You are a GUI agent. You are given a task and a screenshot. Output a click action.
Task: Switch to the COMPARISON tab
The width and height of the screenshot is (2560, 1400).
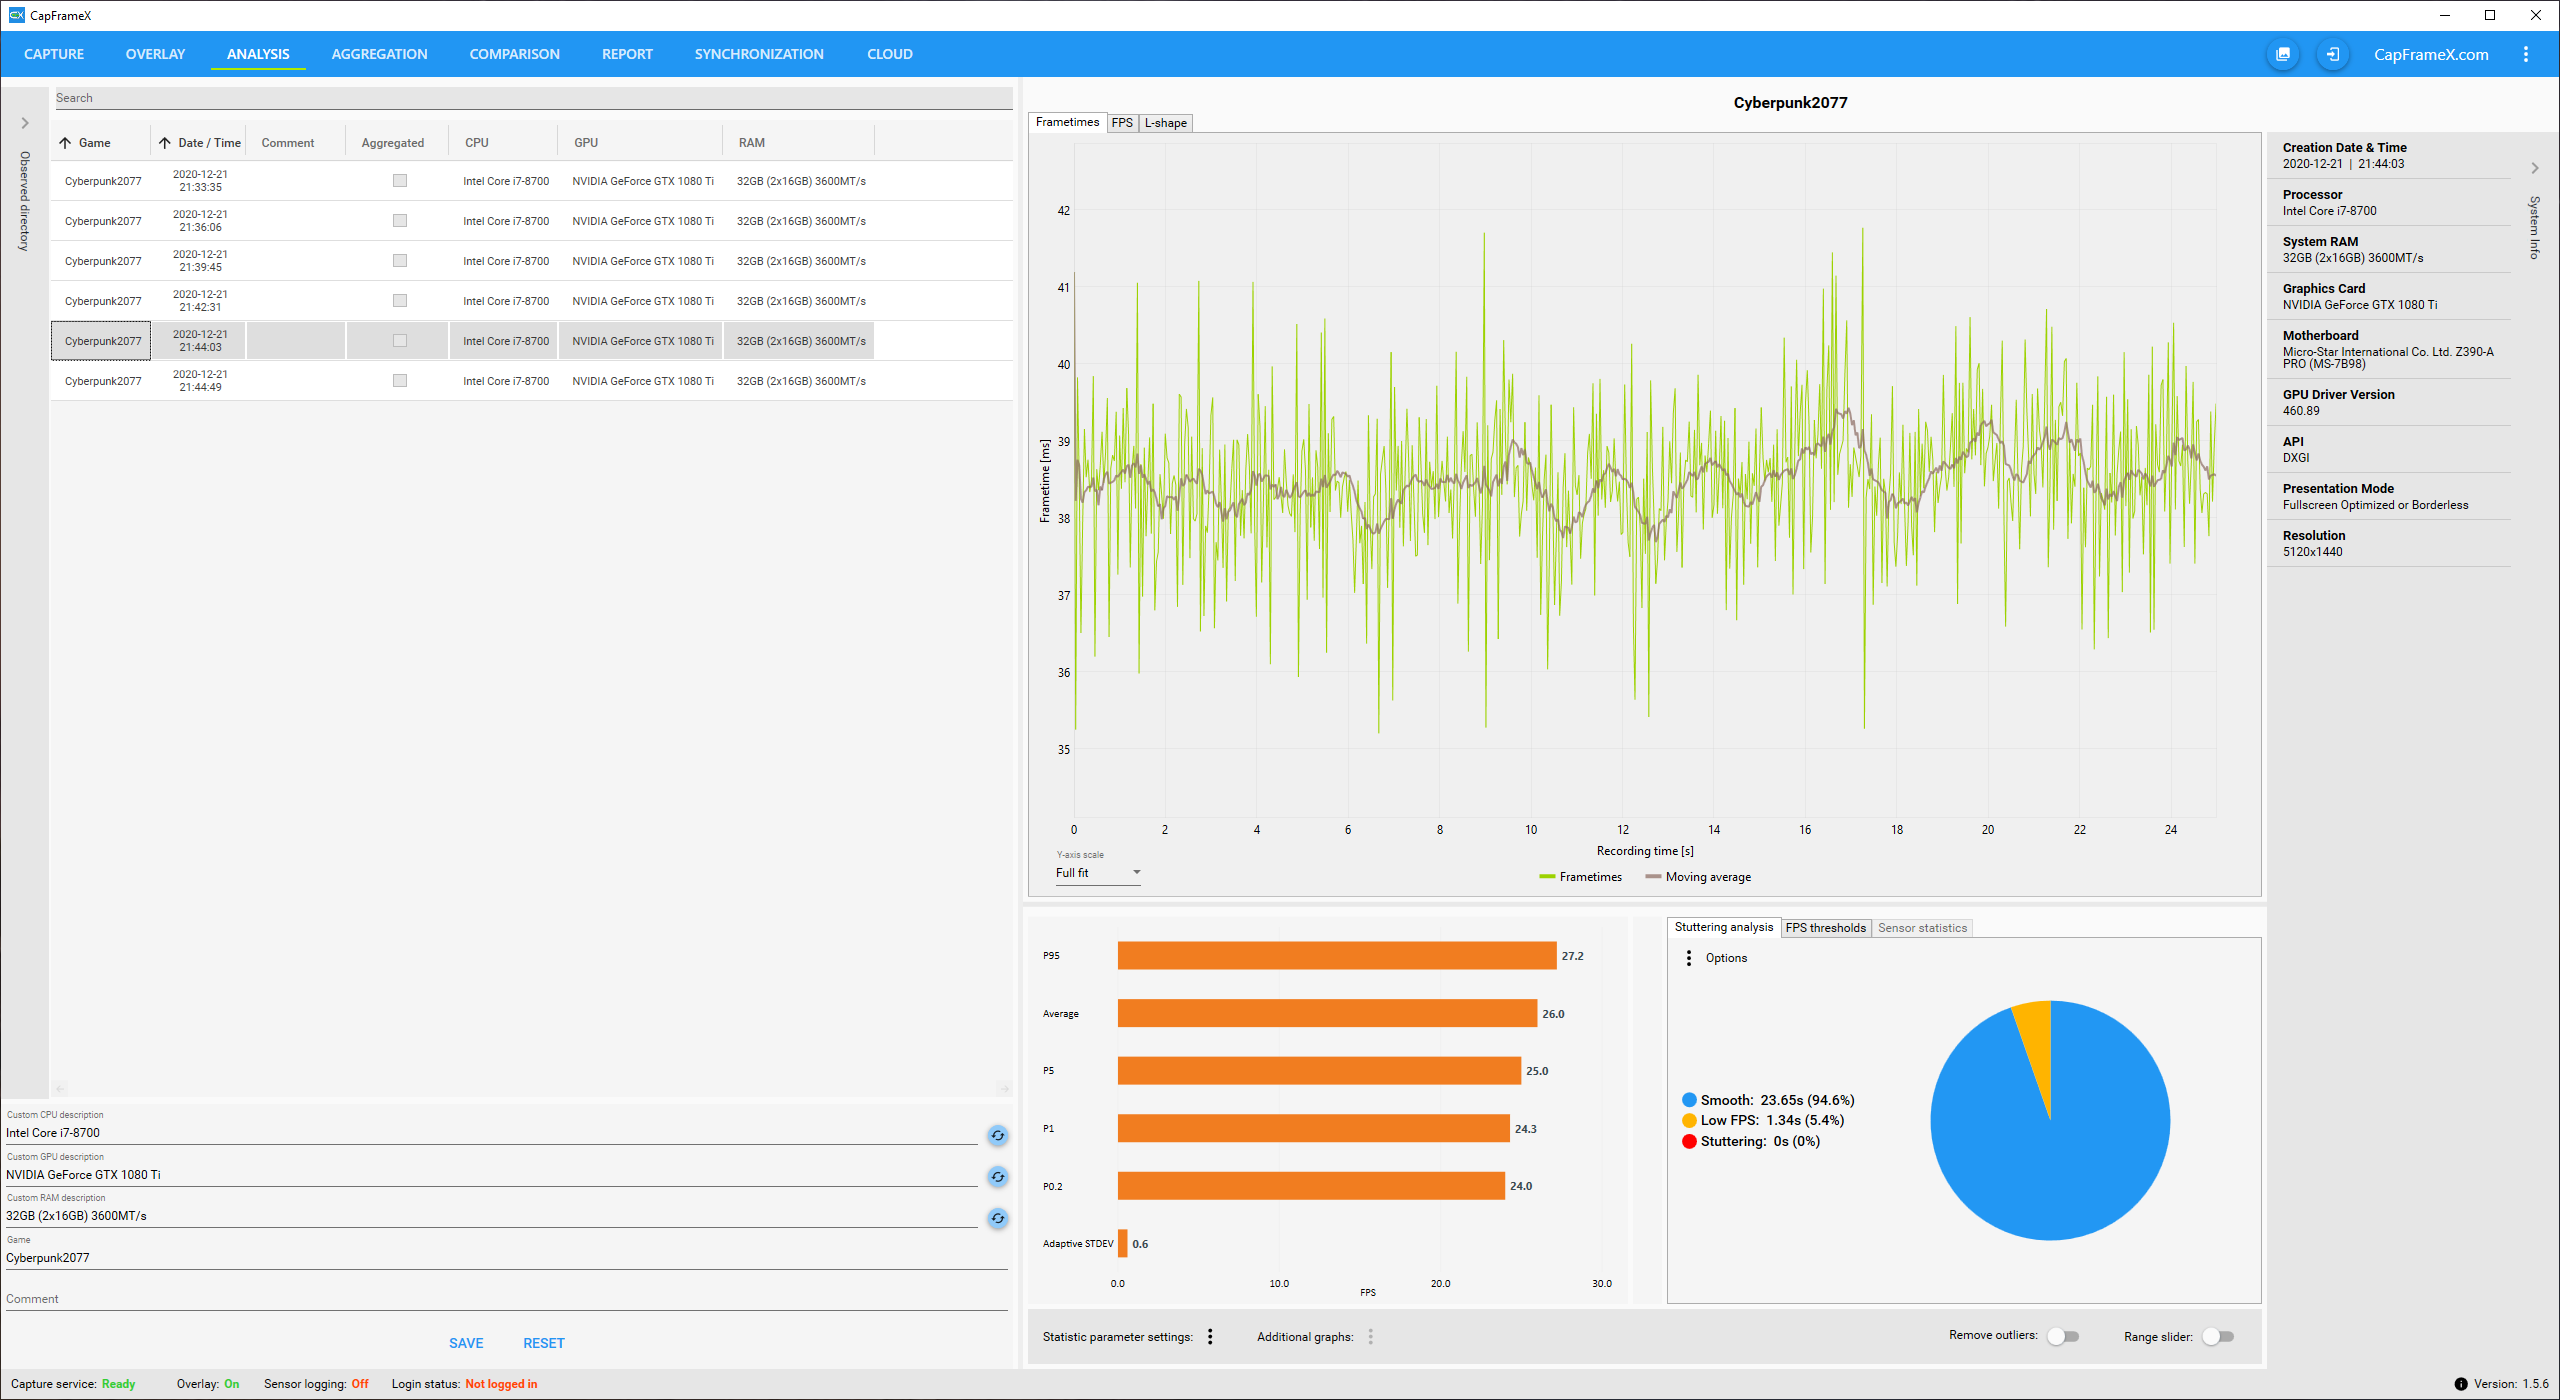click(x=514, y=54)
